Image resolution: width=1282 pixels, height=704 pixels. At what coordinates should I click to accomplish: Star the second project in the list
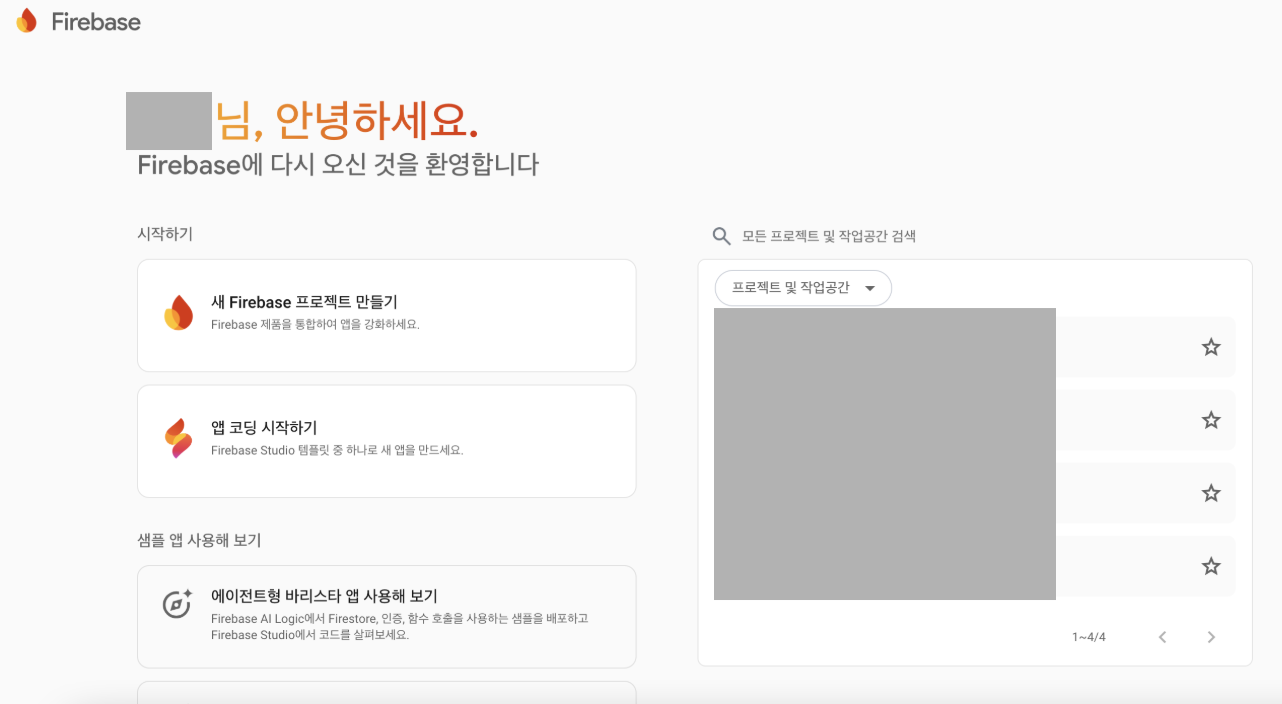(1211, 420)
